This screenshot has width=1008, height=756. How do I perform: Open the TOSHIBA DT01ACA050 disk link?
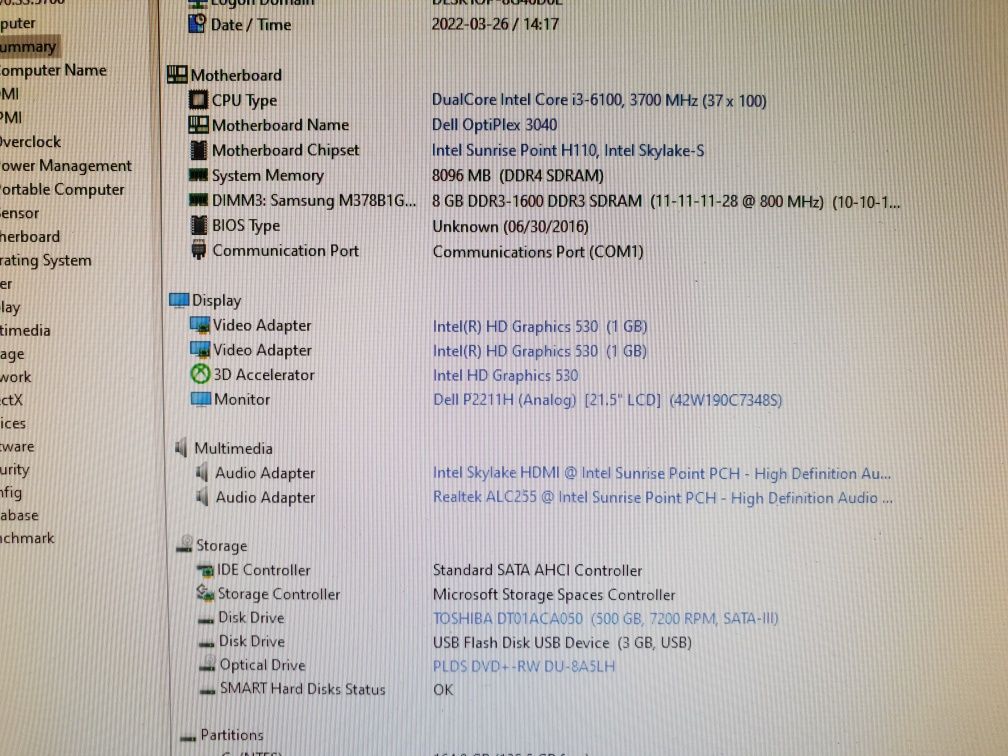[x=606, y=618]
